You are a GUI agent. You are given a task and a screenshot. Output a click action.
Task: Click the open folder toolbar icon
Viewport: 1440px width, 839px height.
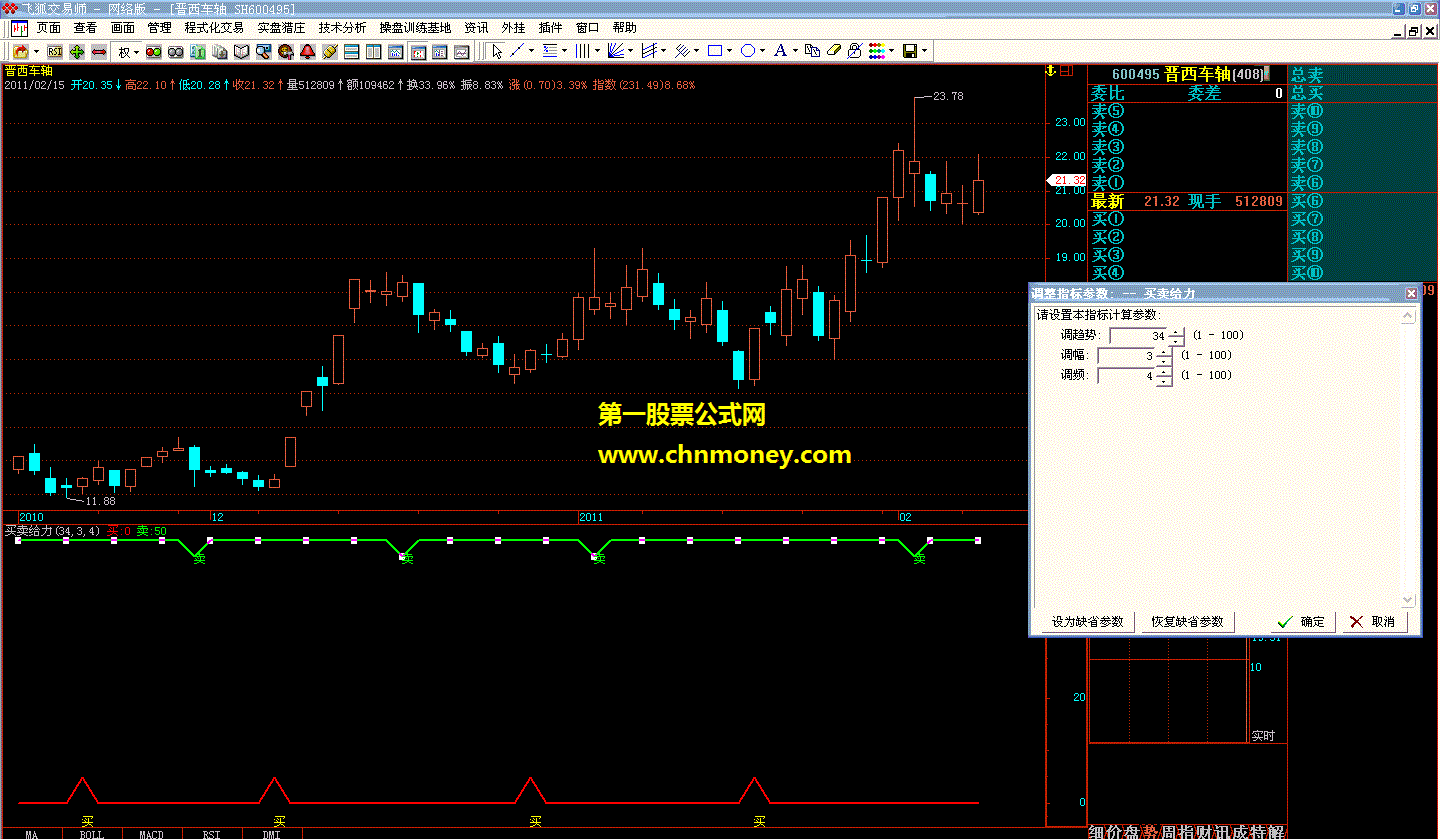point(20,51)
